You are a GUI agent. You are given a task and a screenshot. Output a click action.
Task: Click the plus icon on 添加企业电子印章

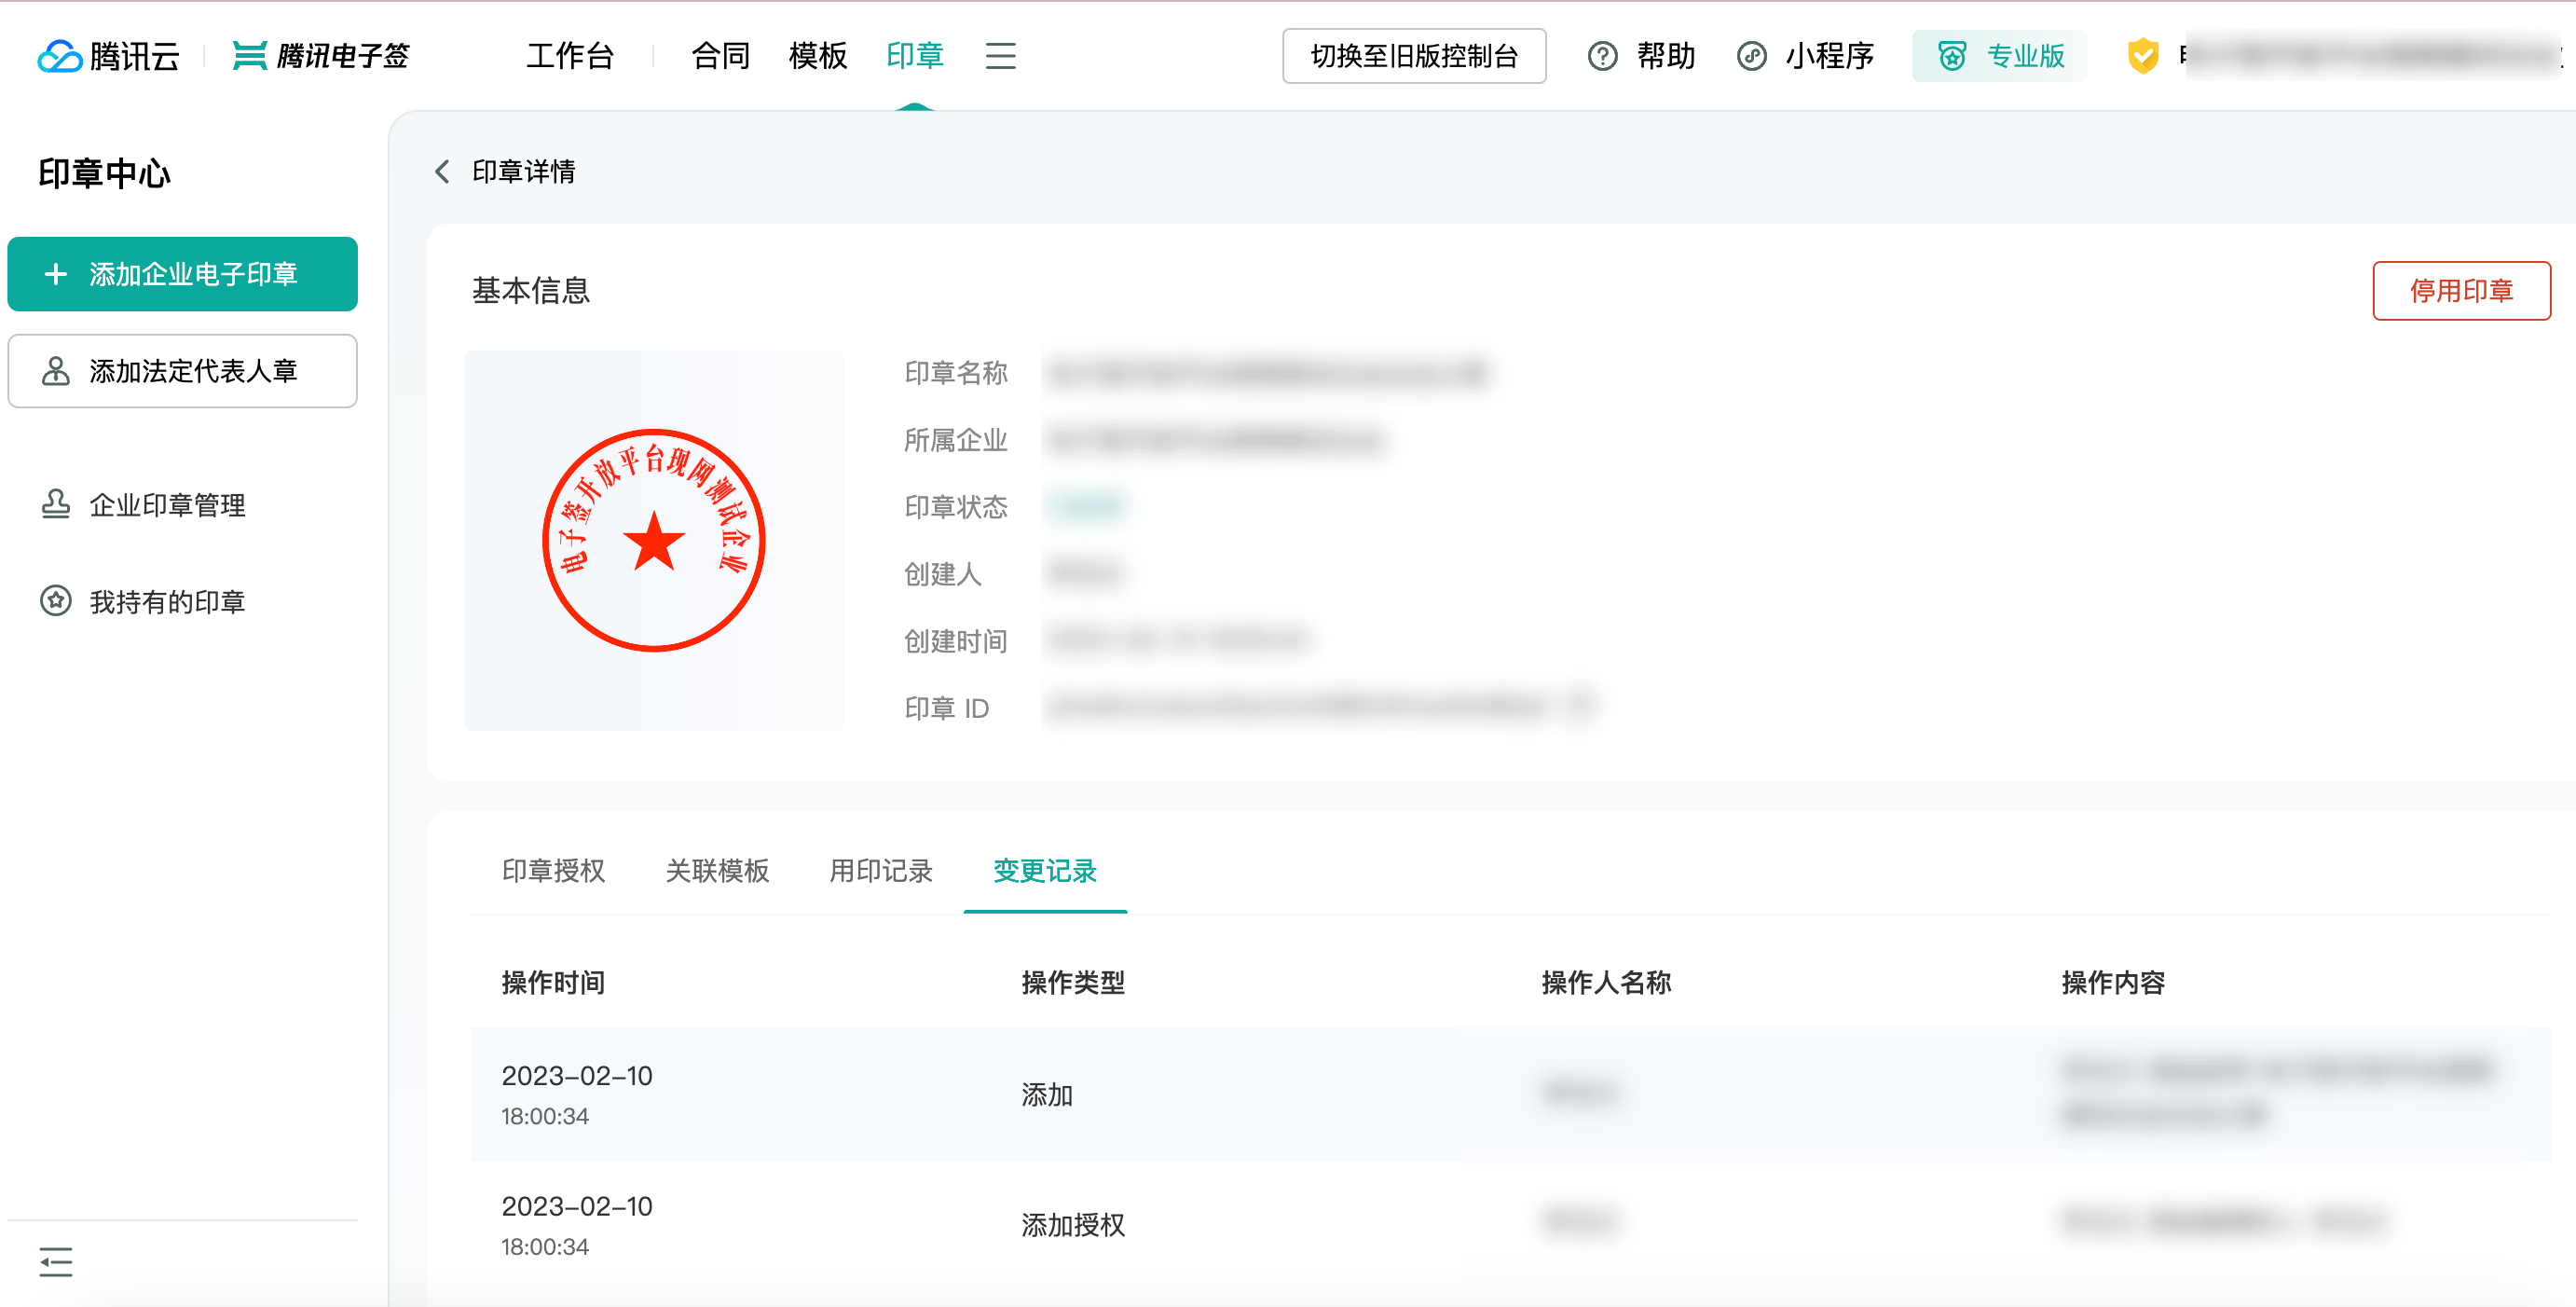(56, 274)
